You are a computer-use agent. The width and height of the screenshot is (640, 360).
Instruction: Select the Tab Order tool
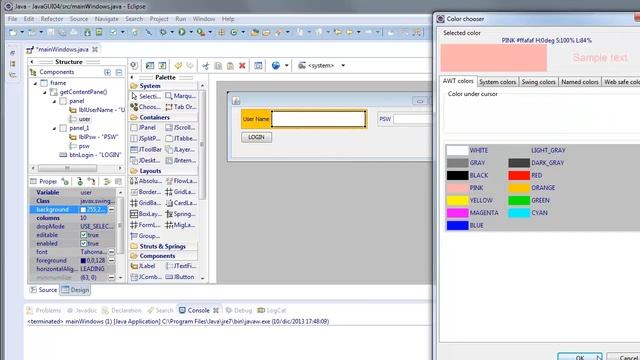181,107
